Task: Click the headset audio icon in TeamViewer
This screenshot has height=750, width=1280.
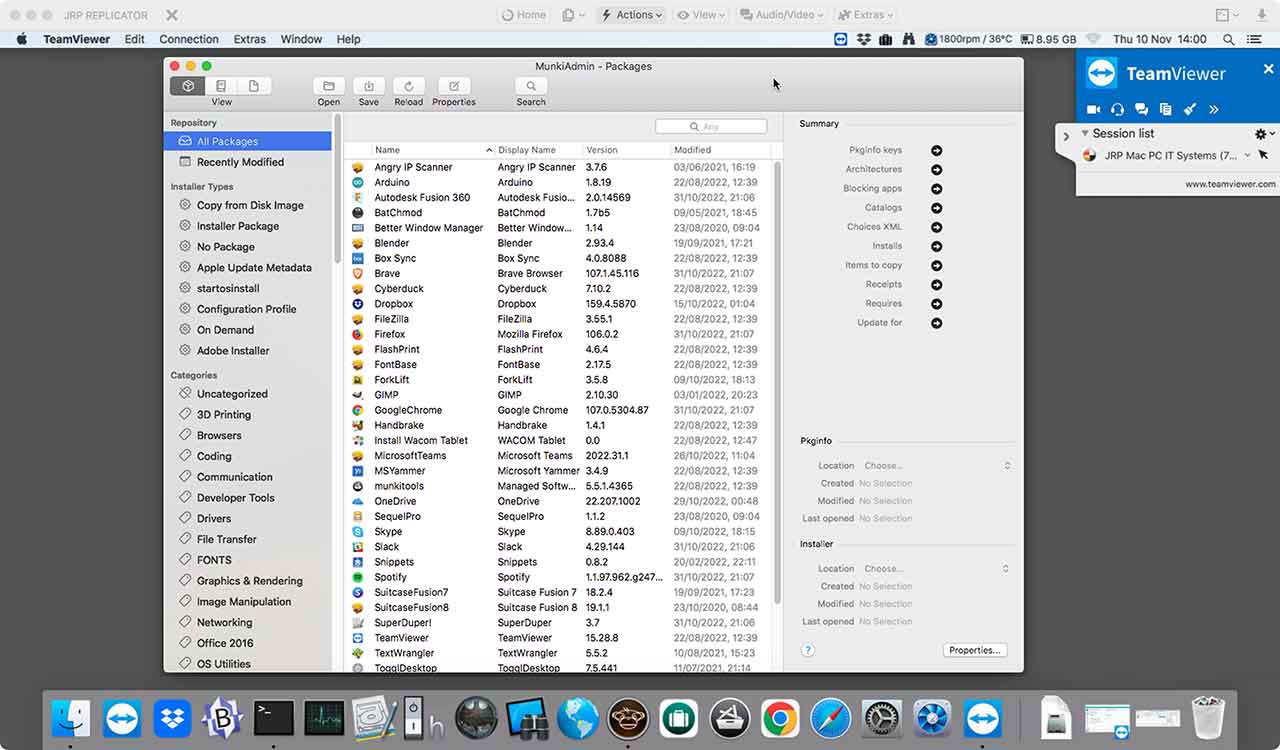Action: click(x=1117, y=109)
